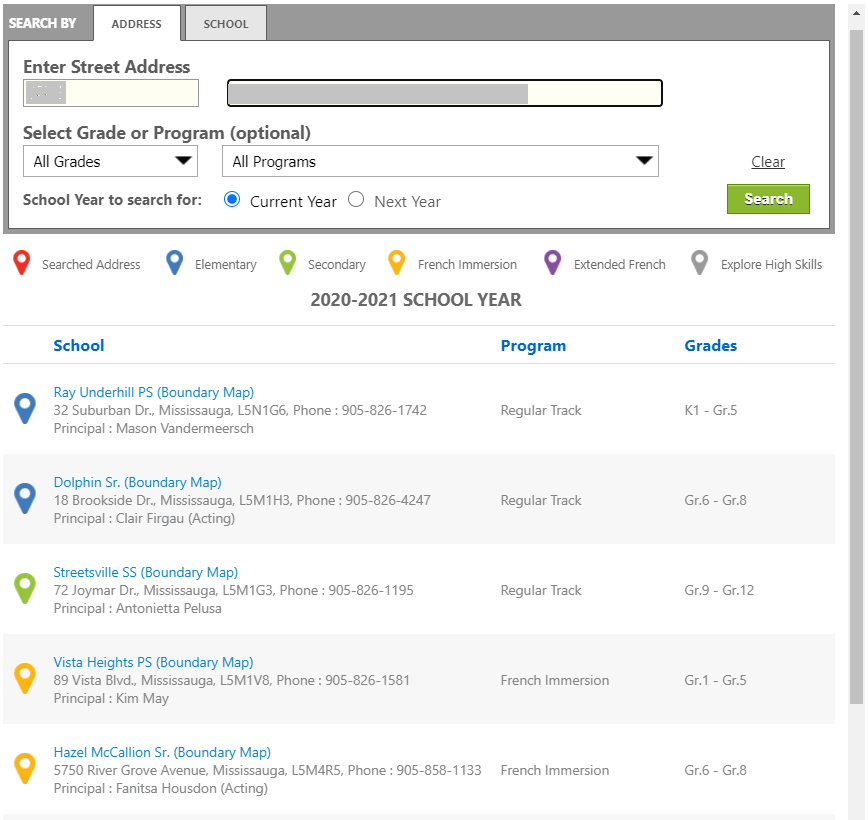Click the gray Explore High Skills legend pin
The height and width of the screenshot is (820, 868).
click(x=700, y=263)
